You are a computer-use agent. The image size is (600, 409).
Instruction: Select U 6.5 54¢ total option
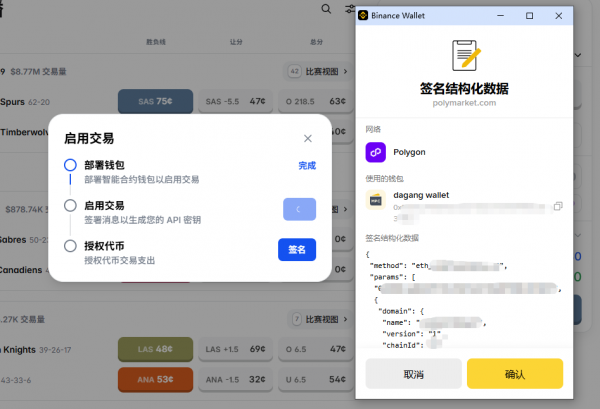tap(316, 380)
